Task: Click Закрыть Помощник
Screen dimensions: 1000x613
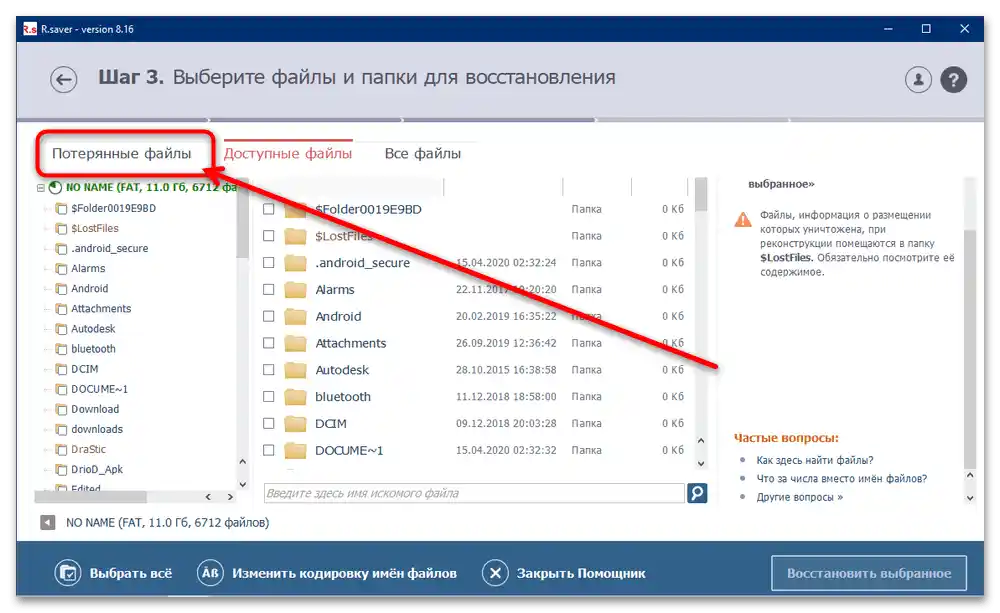Action: (581, 573)
